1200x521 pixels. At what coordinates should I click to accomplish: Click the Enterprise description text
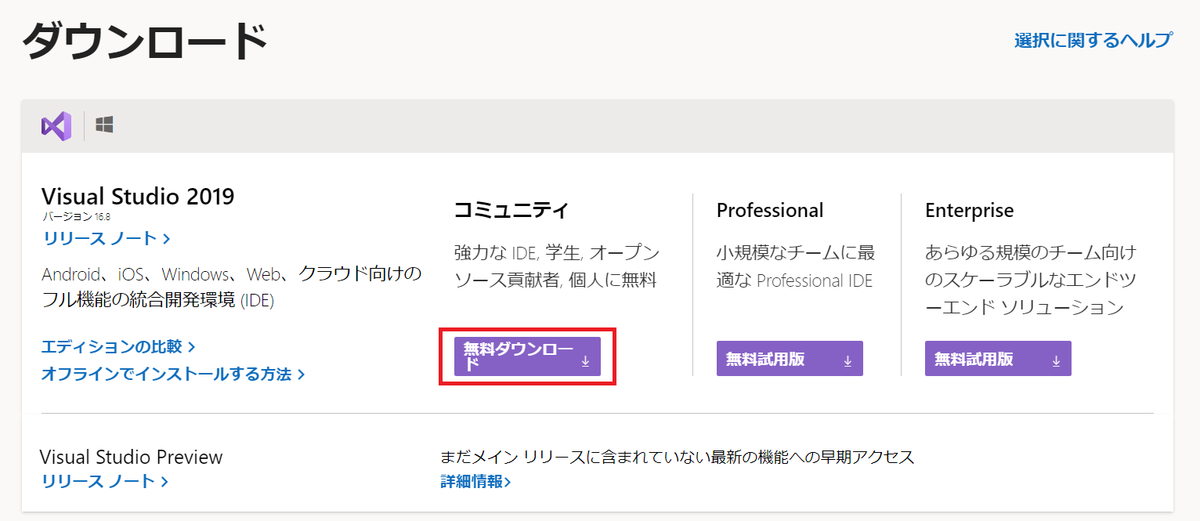click(x=1031, y=280)
